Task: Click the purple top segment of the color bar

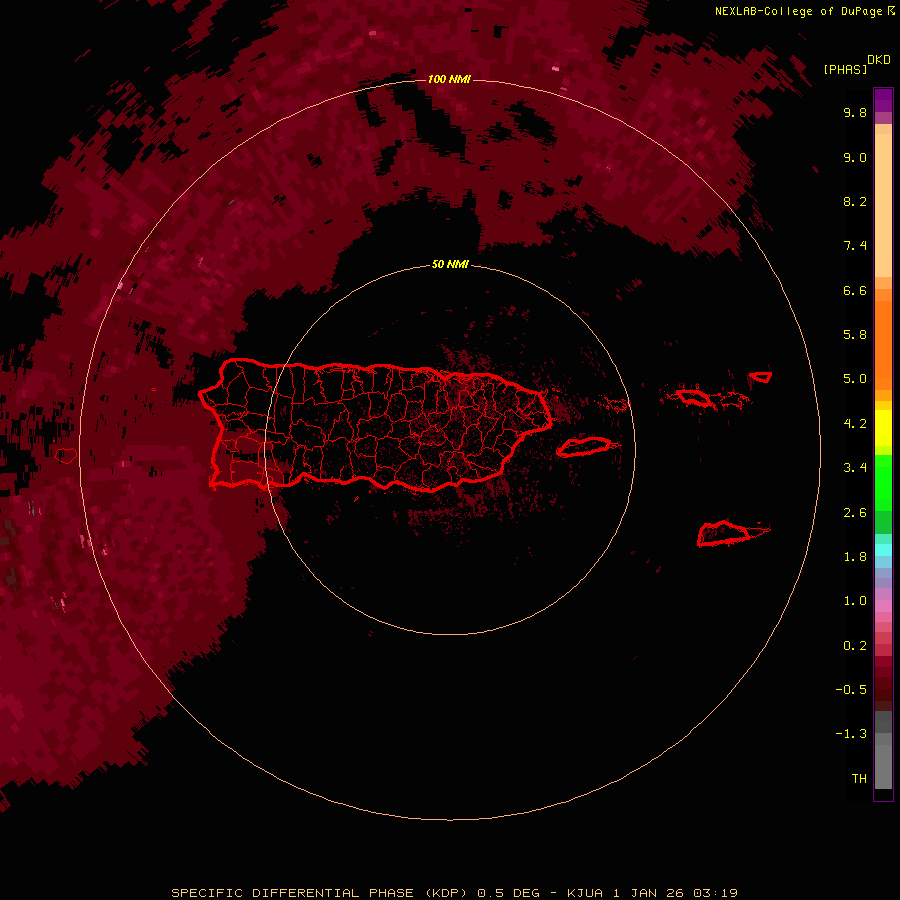Action: pos(883,100)
